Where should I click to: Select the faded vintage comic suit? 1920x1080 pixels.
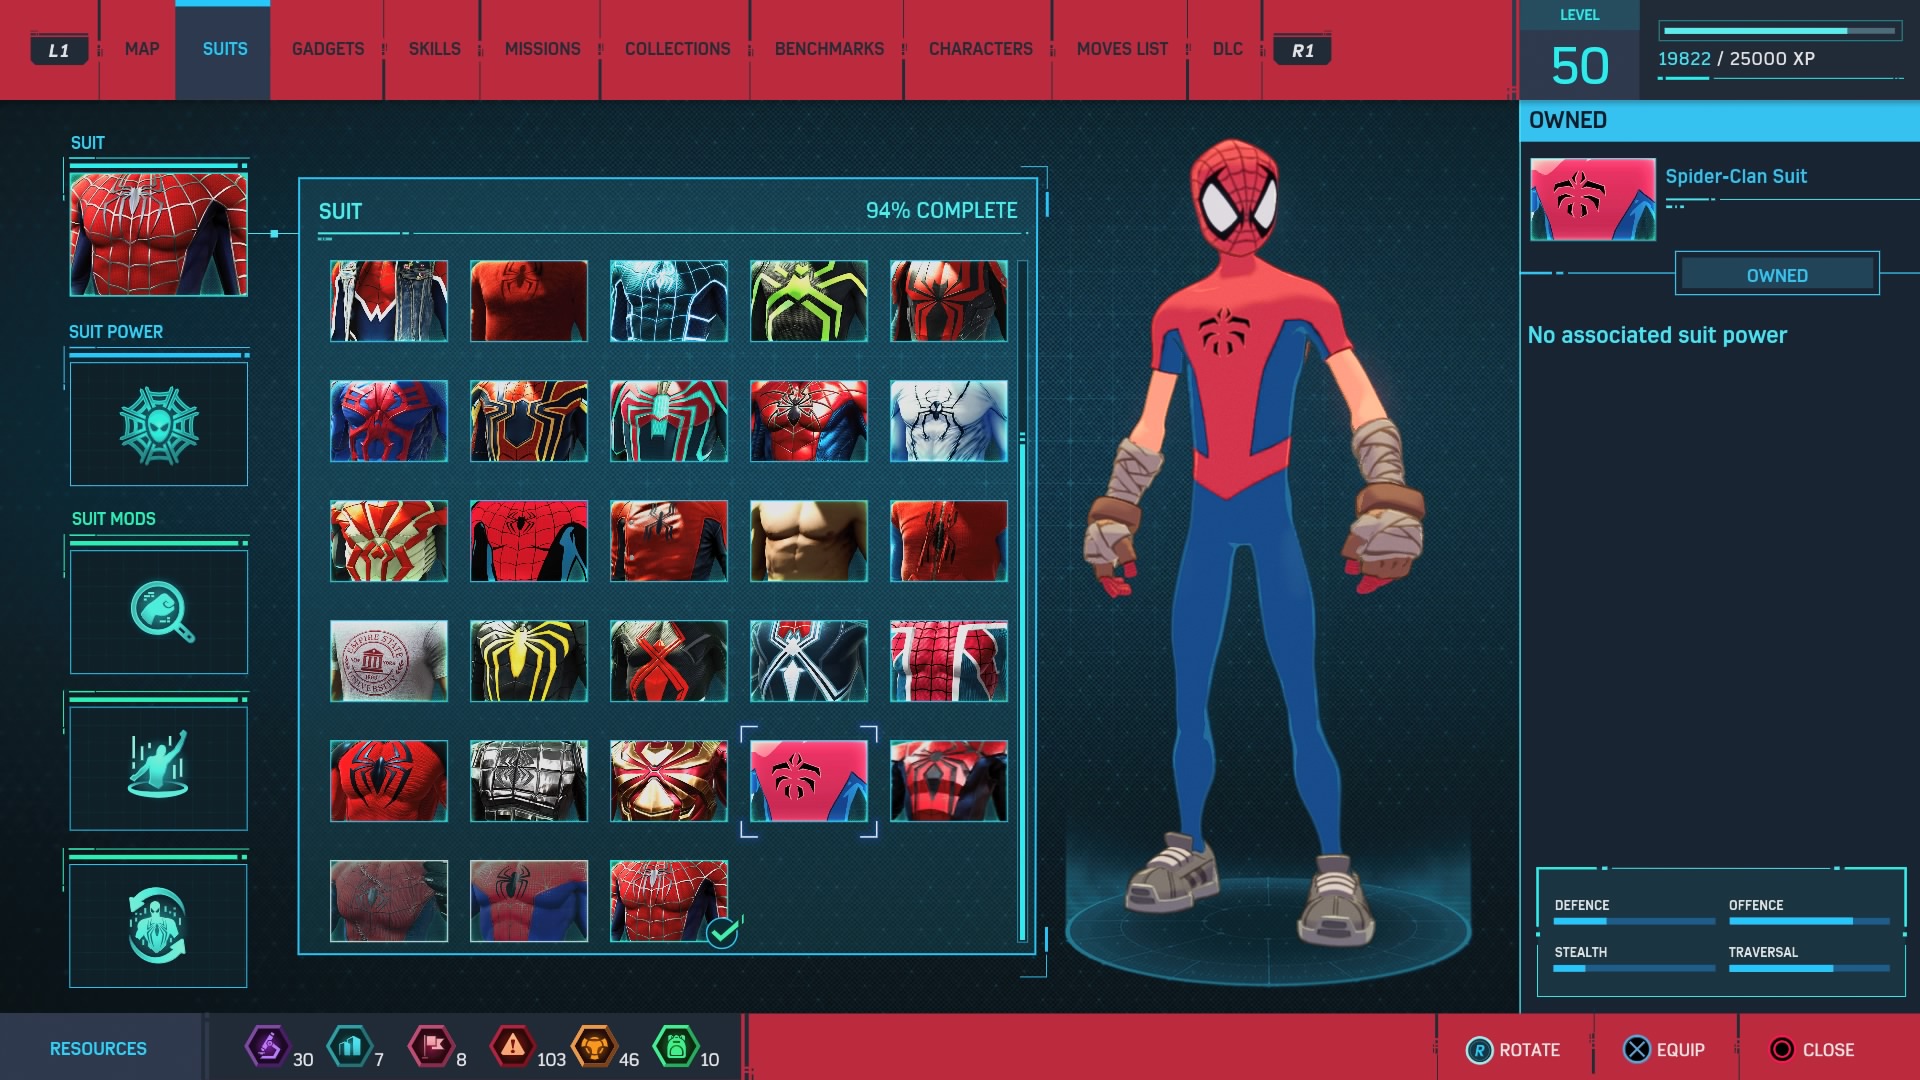pyautogui.click(x=389, y=901)
